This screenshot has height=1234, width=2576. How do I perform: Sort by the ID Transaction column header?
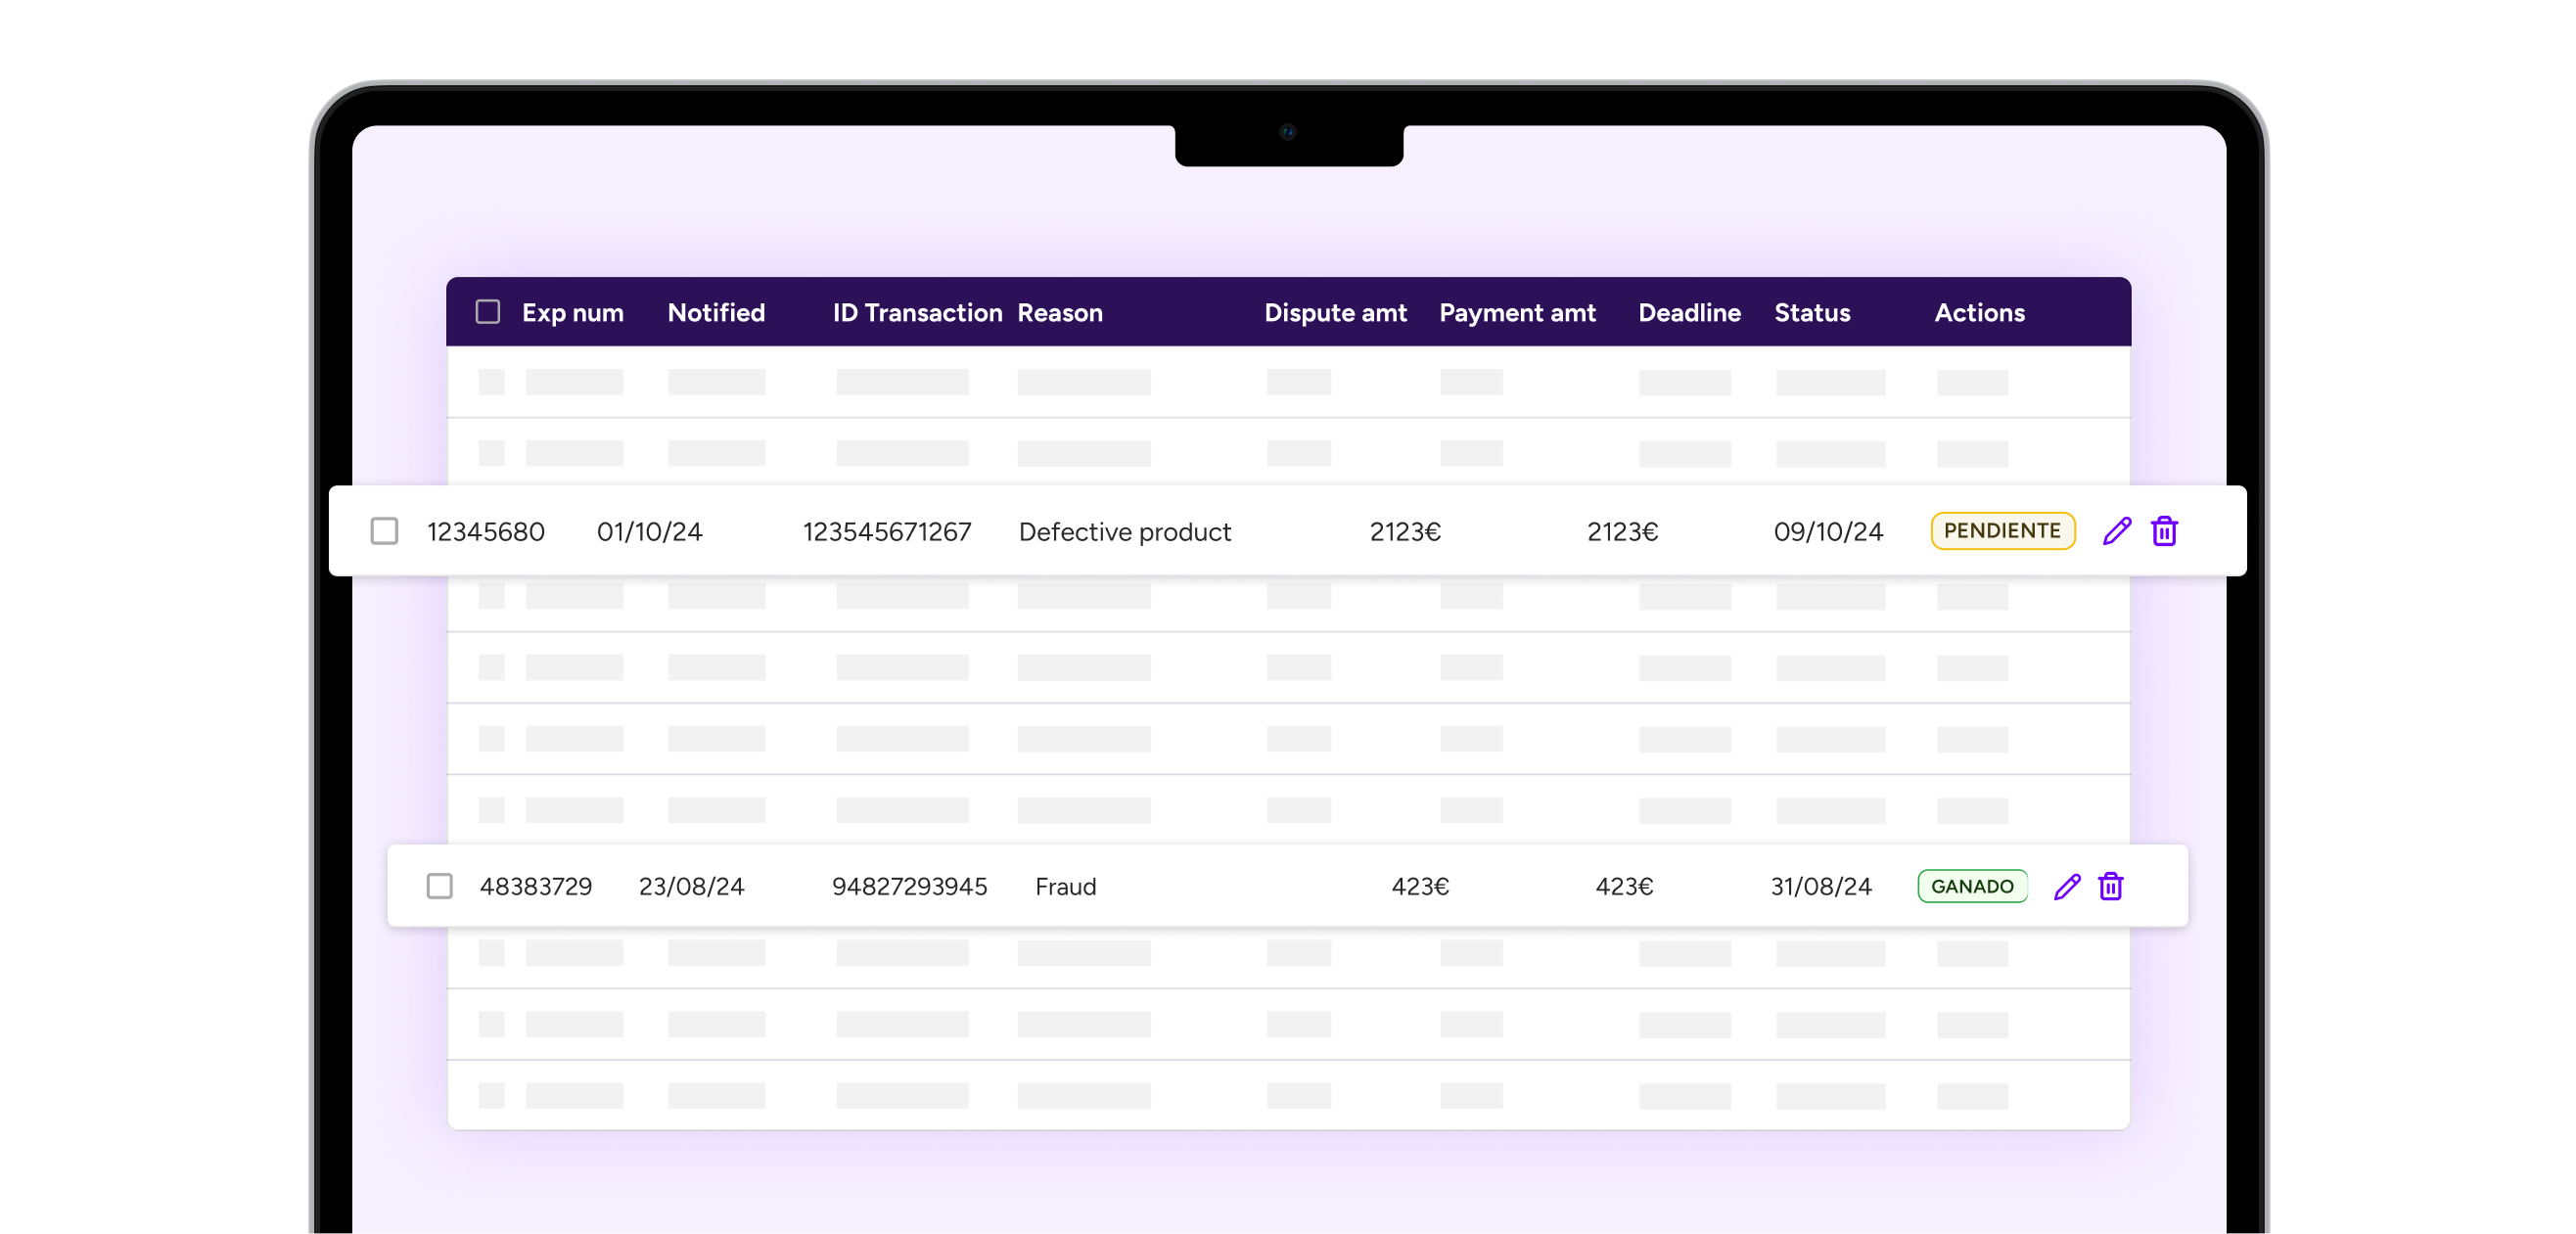[x=917, y=313]
